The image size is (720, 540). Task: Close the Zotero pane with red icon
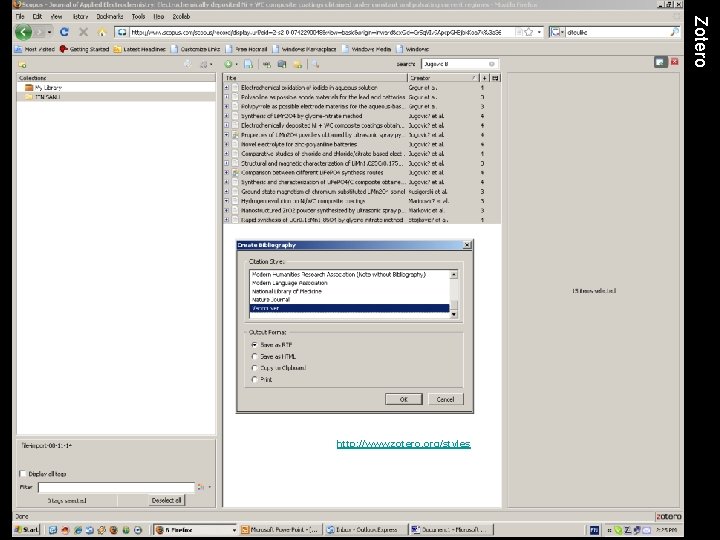point(675,62)
